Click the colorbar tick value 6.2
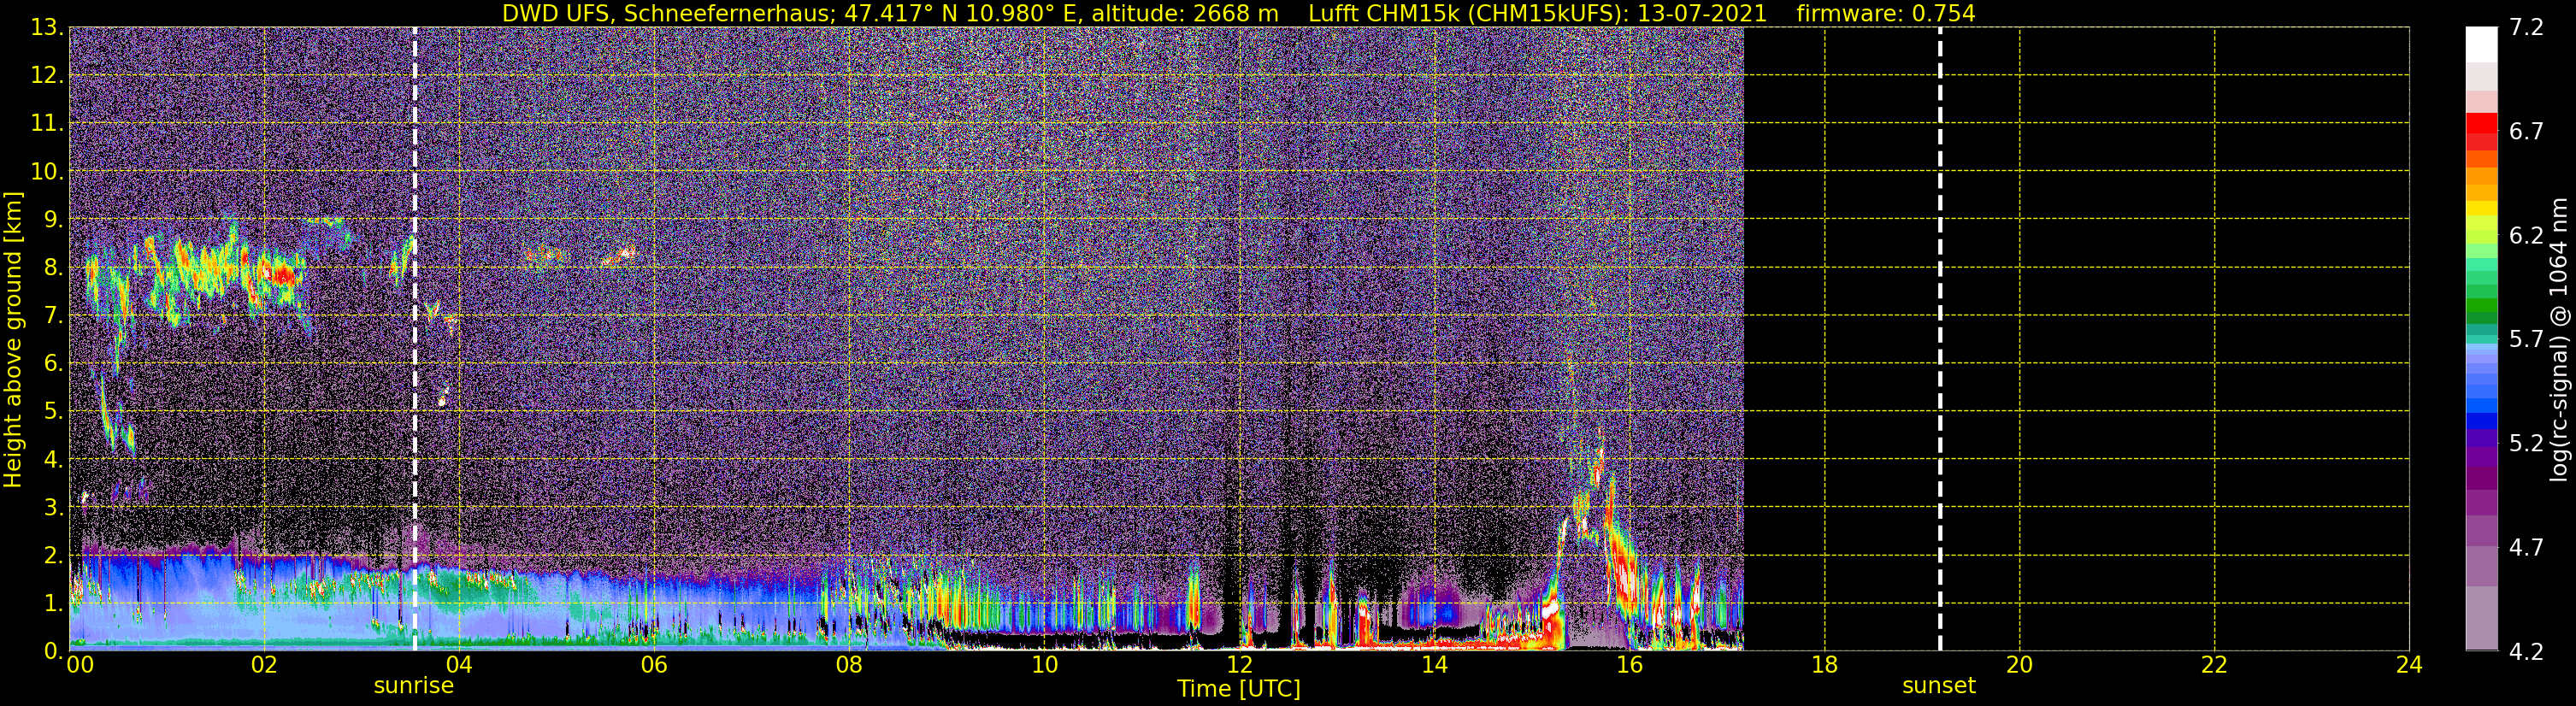Viewport: 2576px width, 706px height. click(x=2526, y=235)
